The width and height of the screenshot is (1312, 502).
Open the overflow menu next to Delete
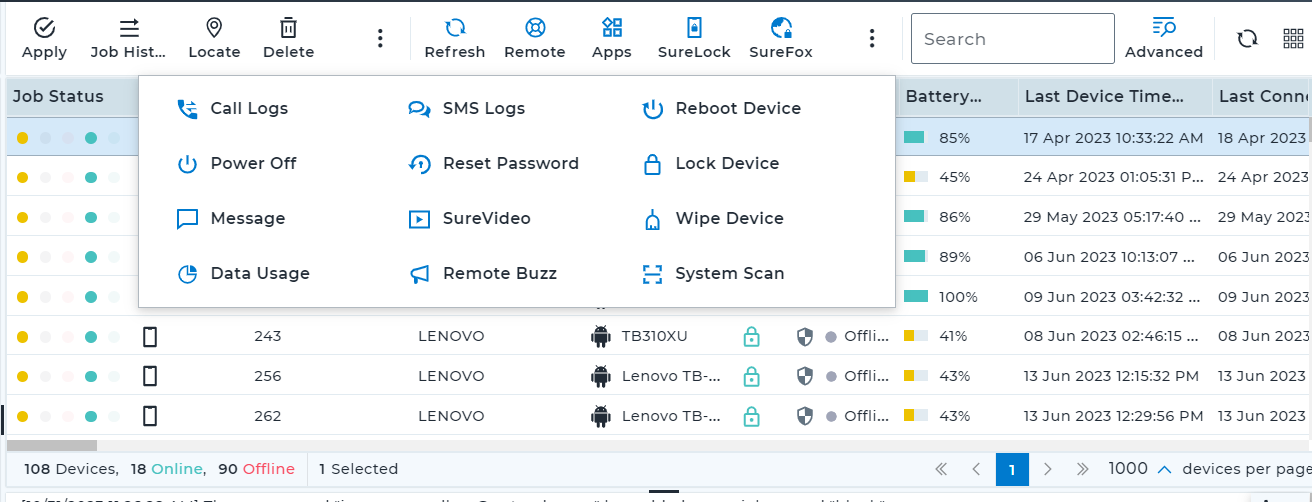(380, 38)
